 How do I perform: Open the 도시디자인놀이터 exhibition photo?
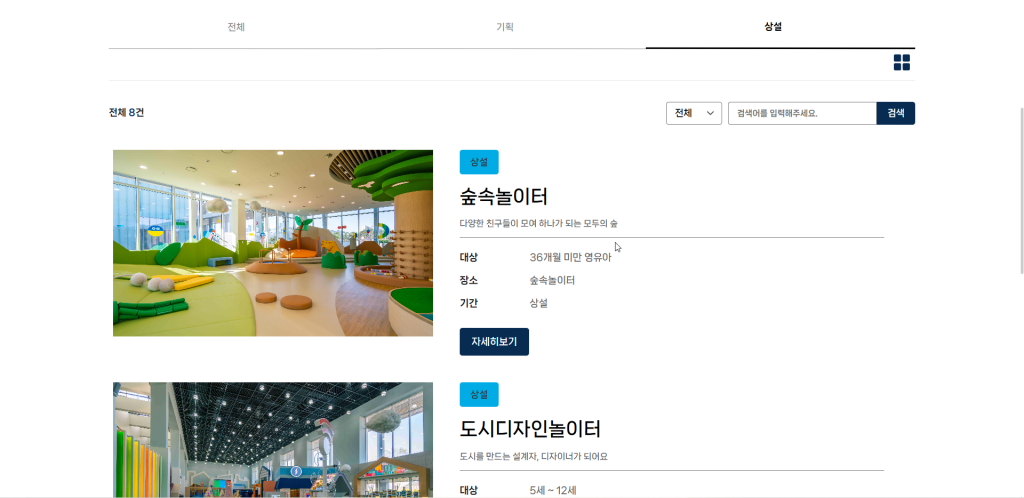(273, 440)
